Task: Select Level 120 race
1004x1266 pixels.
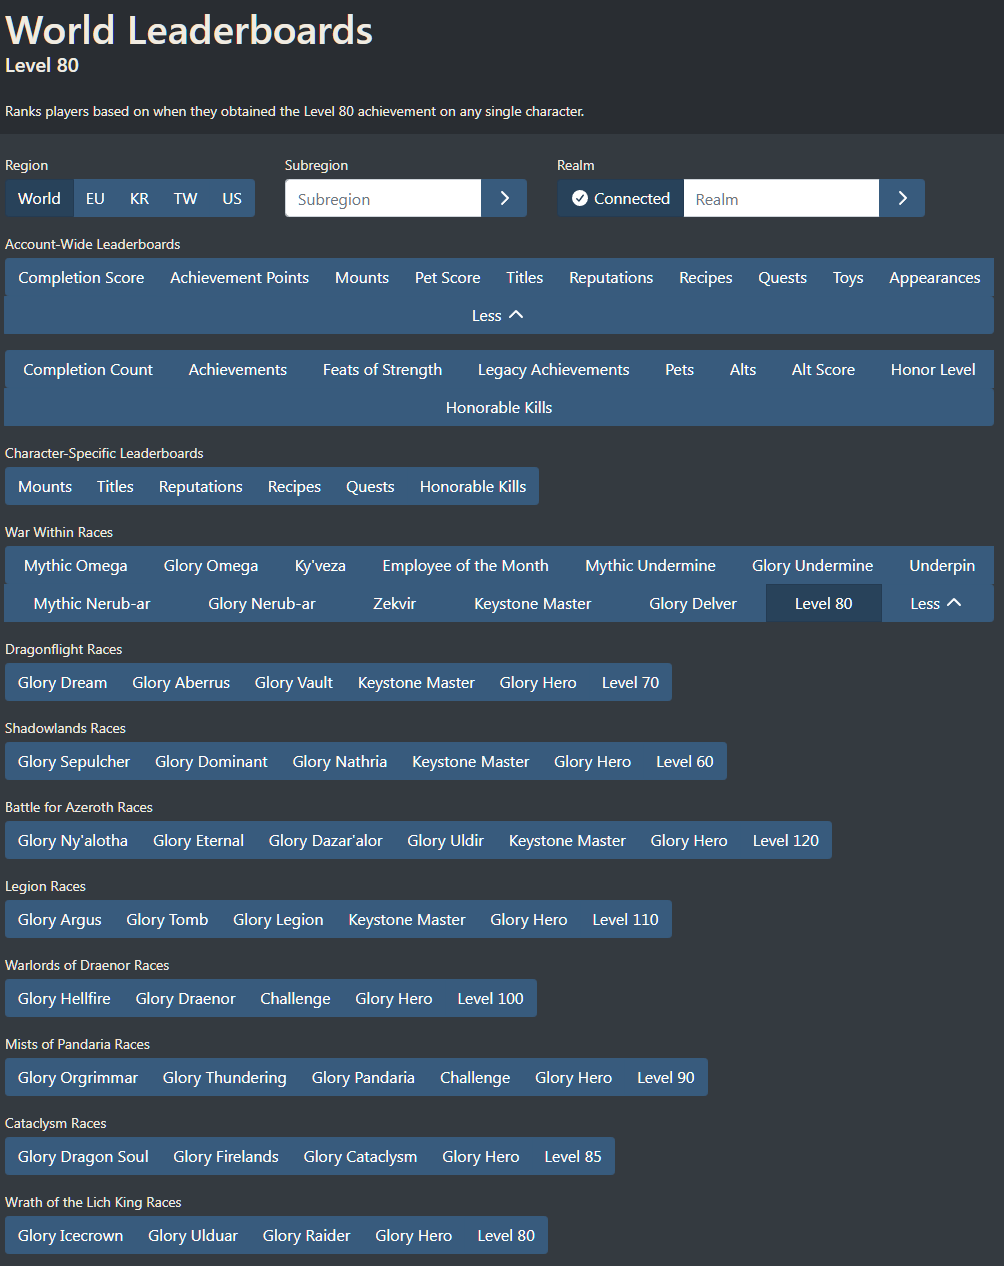Action: point(786,840)
